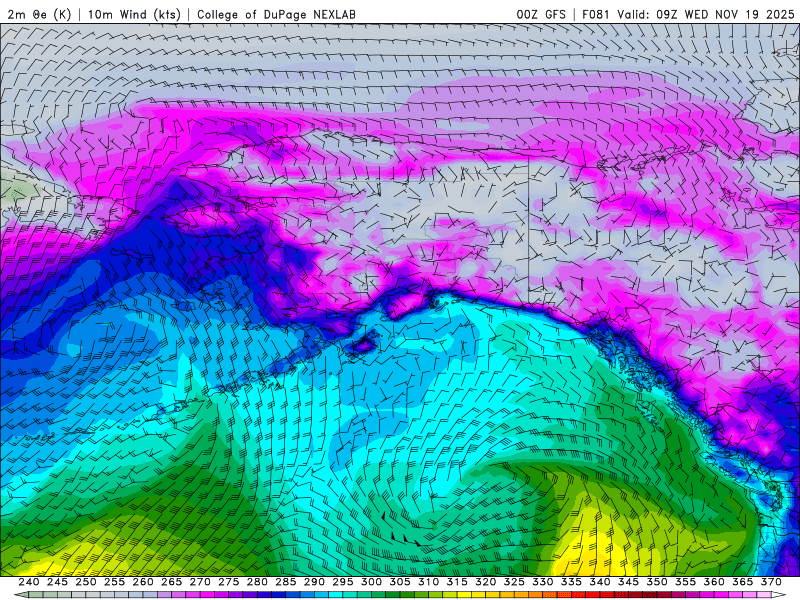Click the 310 value on the color scale
The image size is (800, 600).
click(x=429, y=582)
